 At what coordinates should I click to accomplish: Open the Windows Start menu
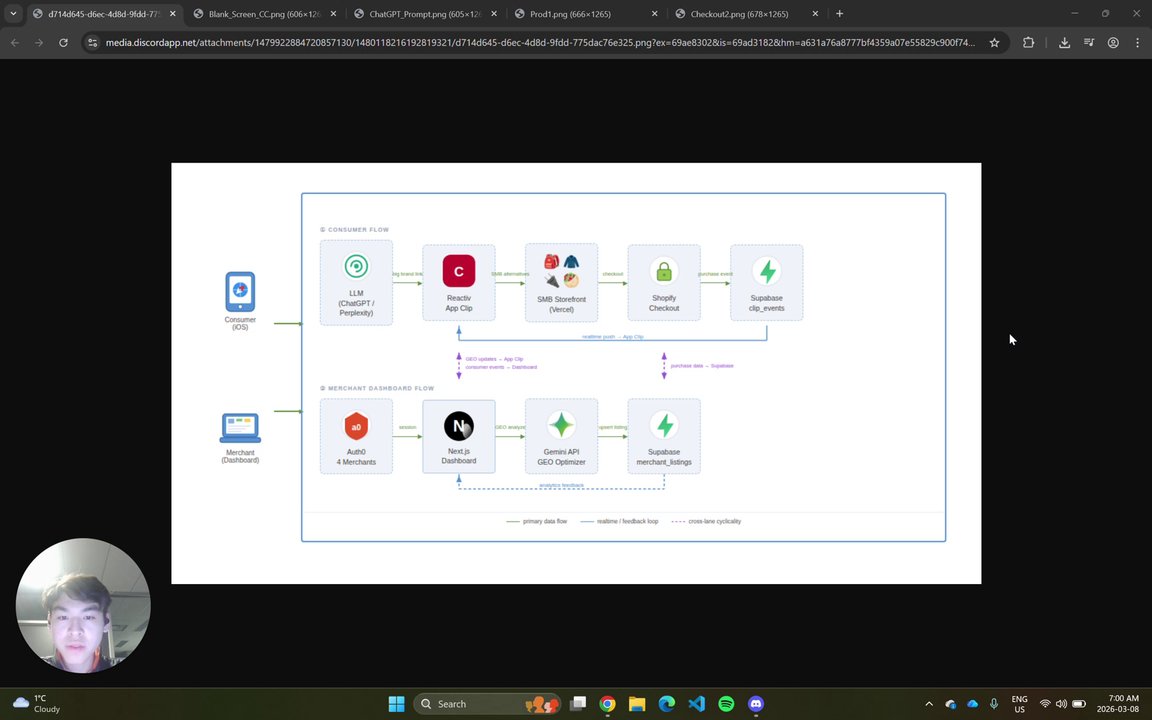[396, 704]
